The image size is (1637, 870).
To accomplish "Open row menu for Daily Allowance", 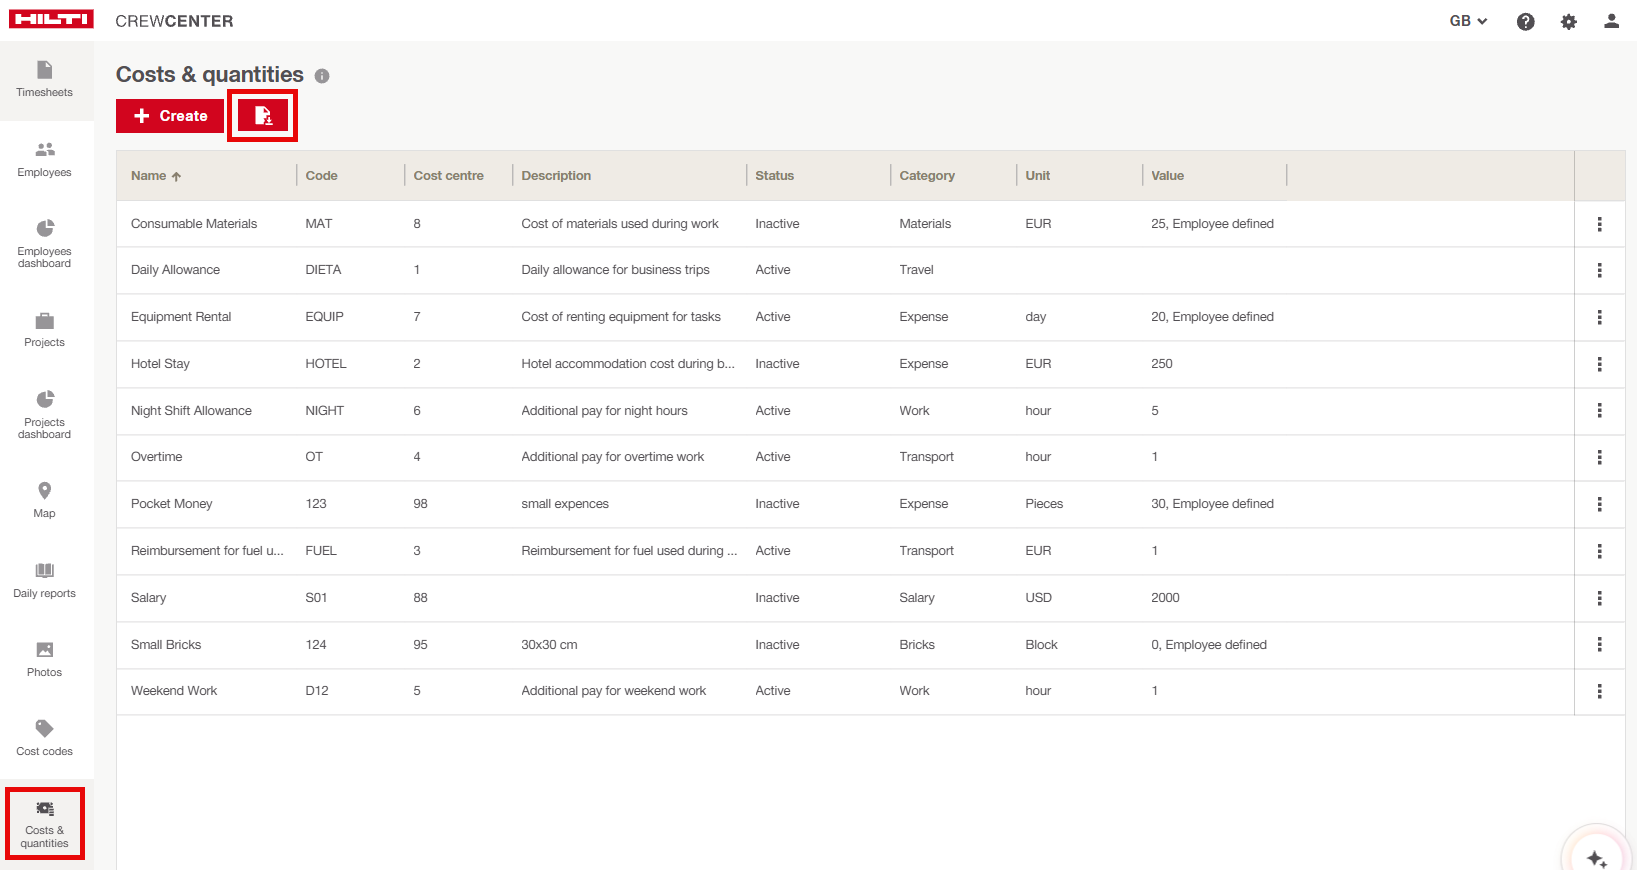I will (1599, 270).
